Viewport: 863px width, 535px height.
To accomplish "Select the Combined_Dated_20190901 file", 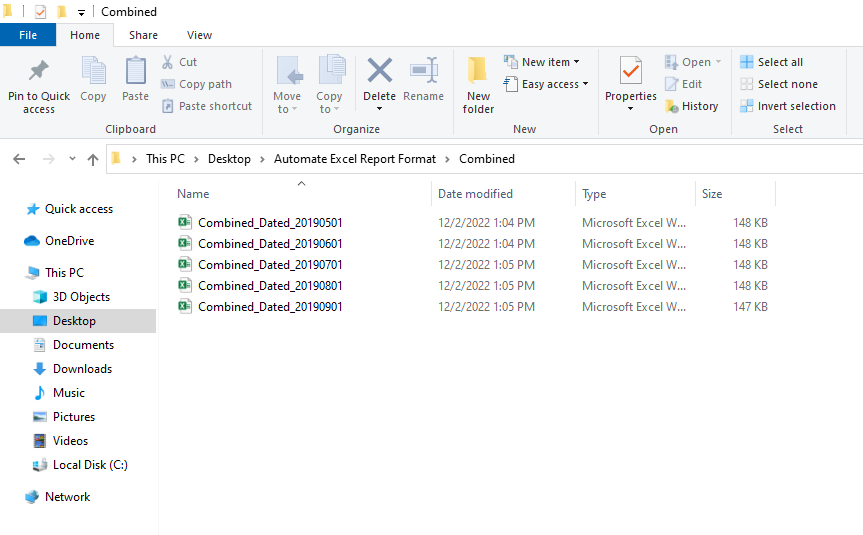I will click(x=270, y=307).
